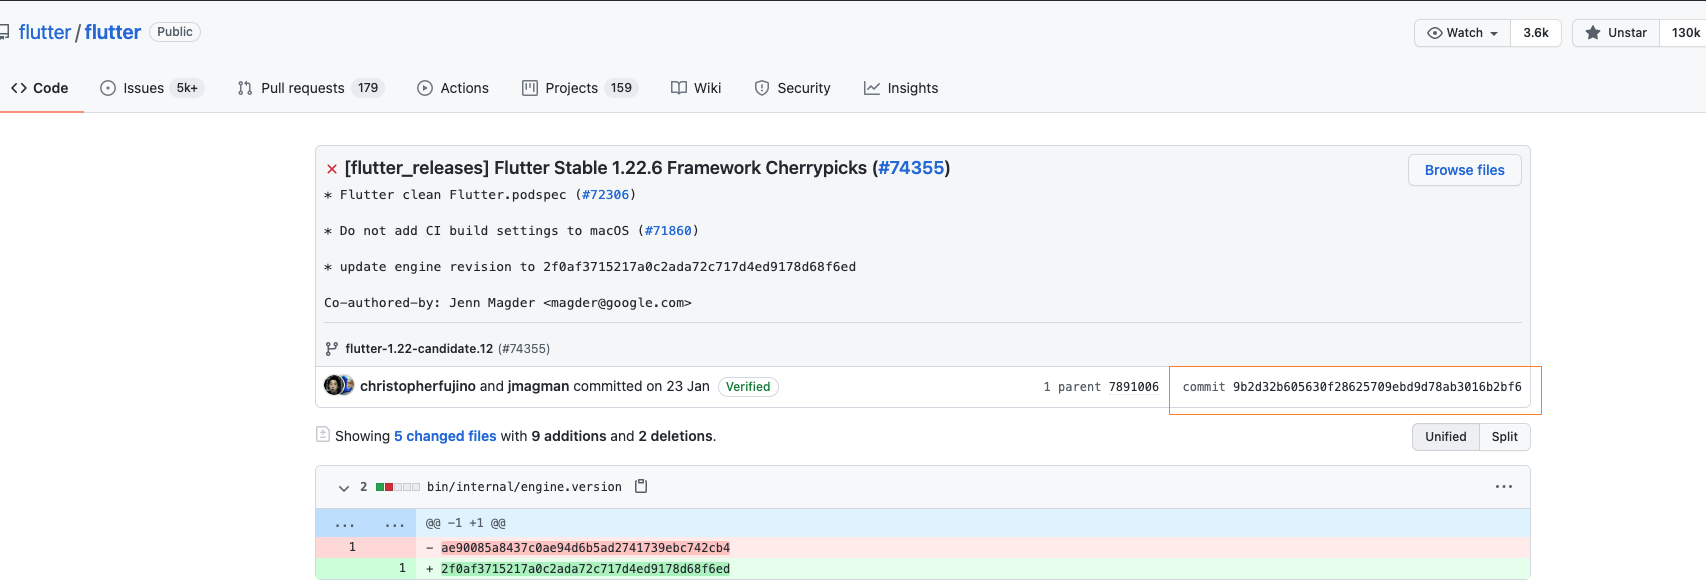Copy the engine.version file path
The image size is (1706, 585).
pyautogui.click(x=641, y=487)
